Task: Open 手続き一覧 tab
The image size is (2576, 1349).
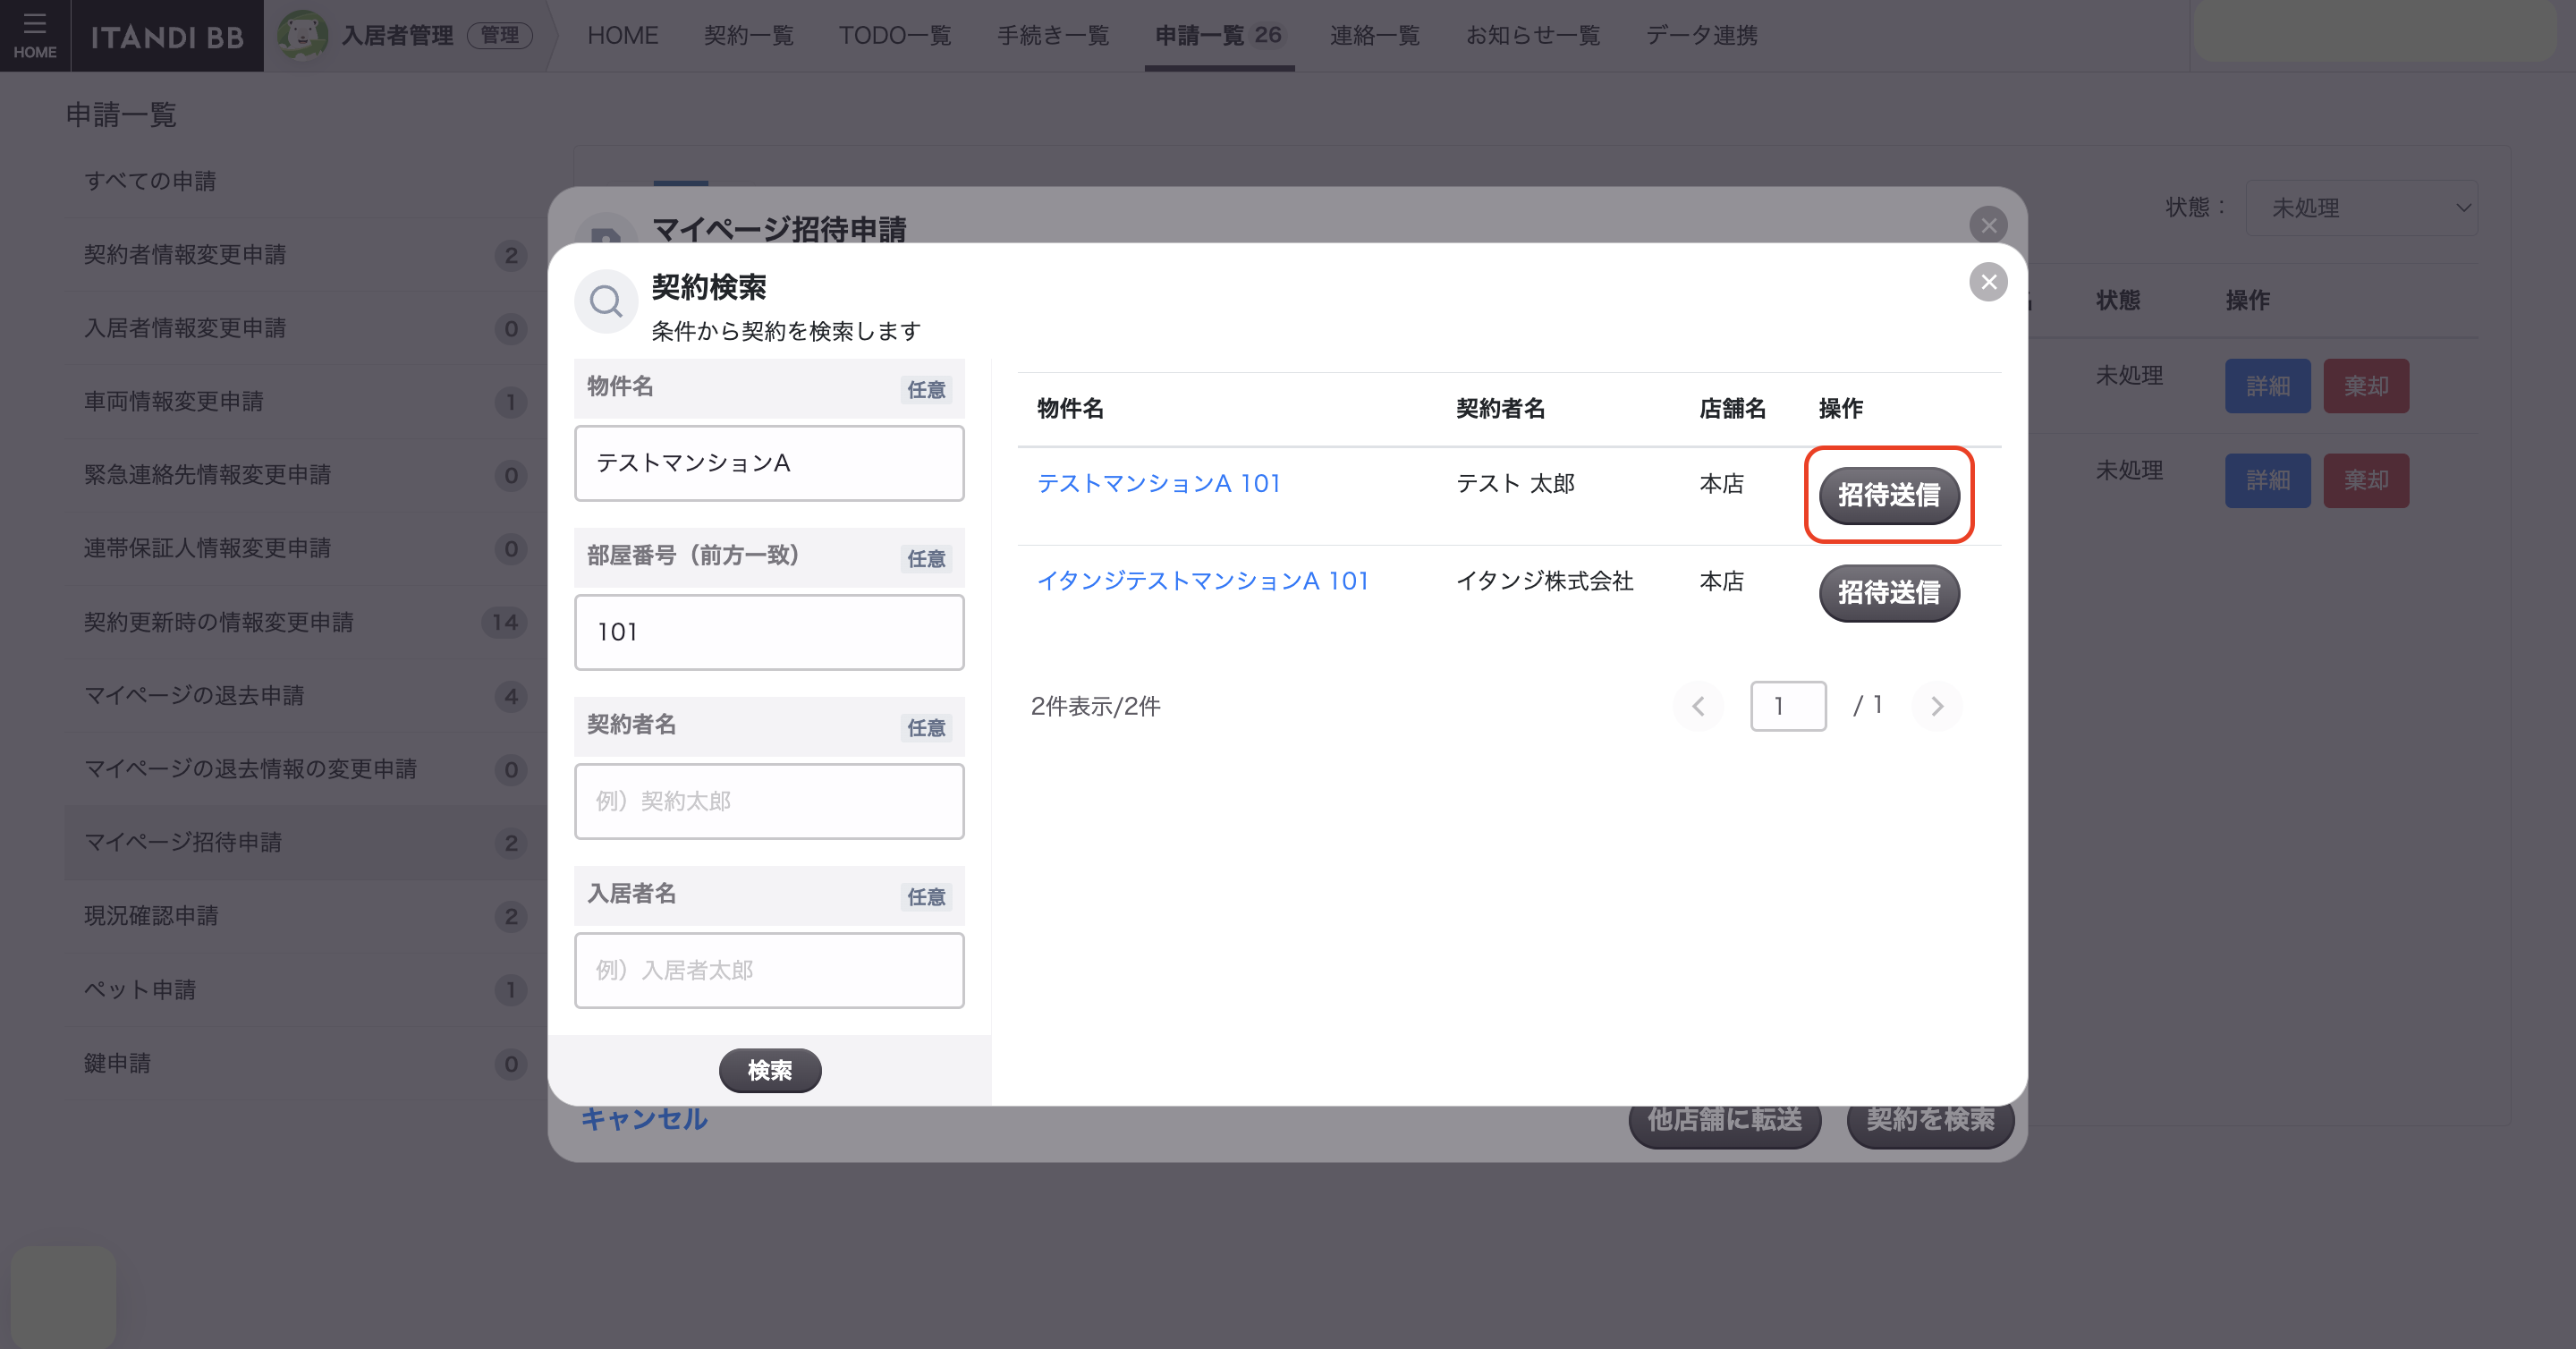Action: click(1053, 36)
